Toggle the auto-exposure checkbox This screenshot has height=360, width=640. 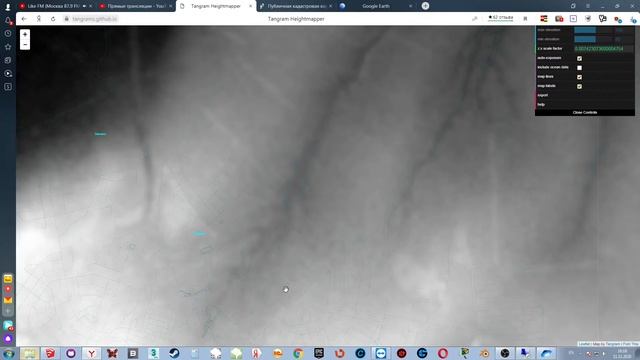[579, 58]
